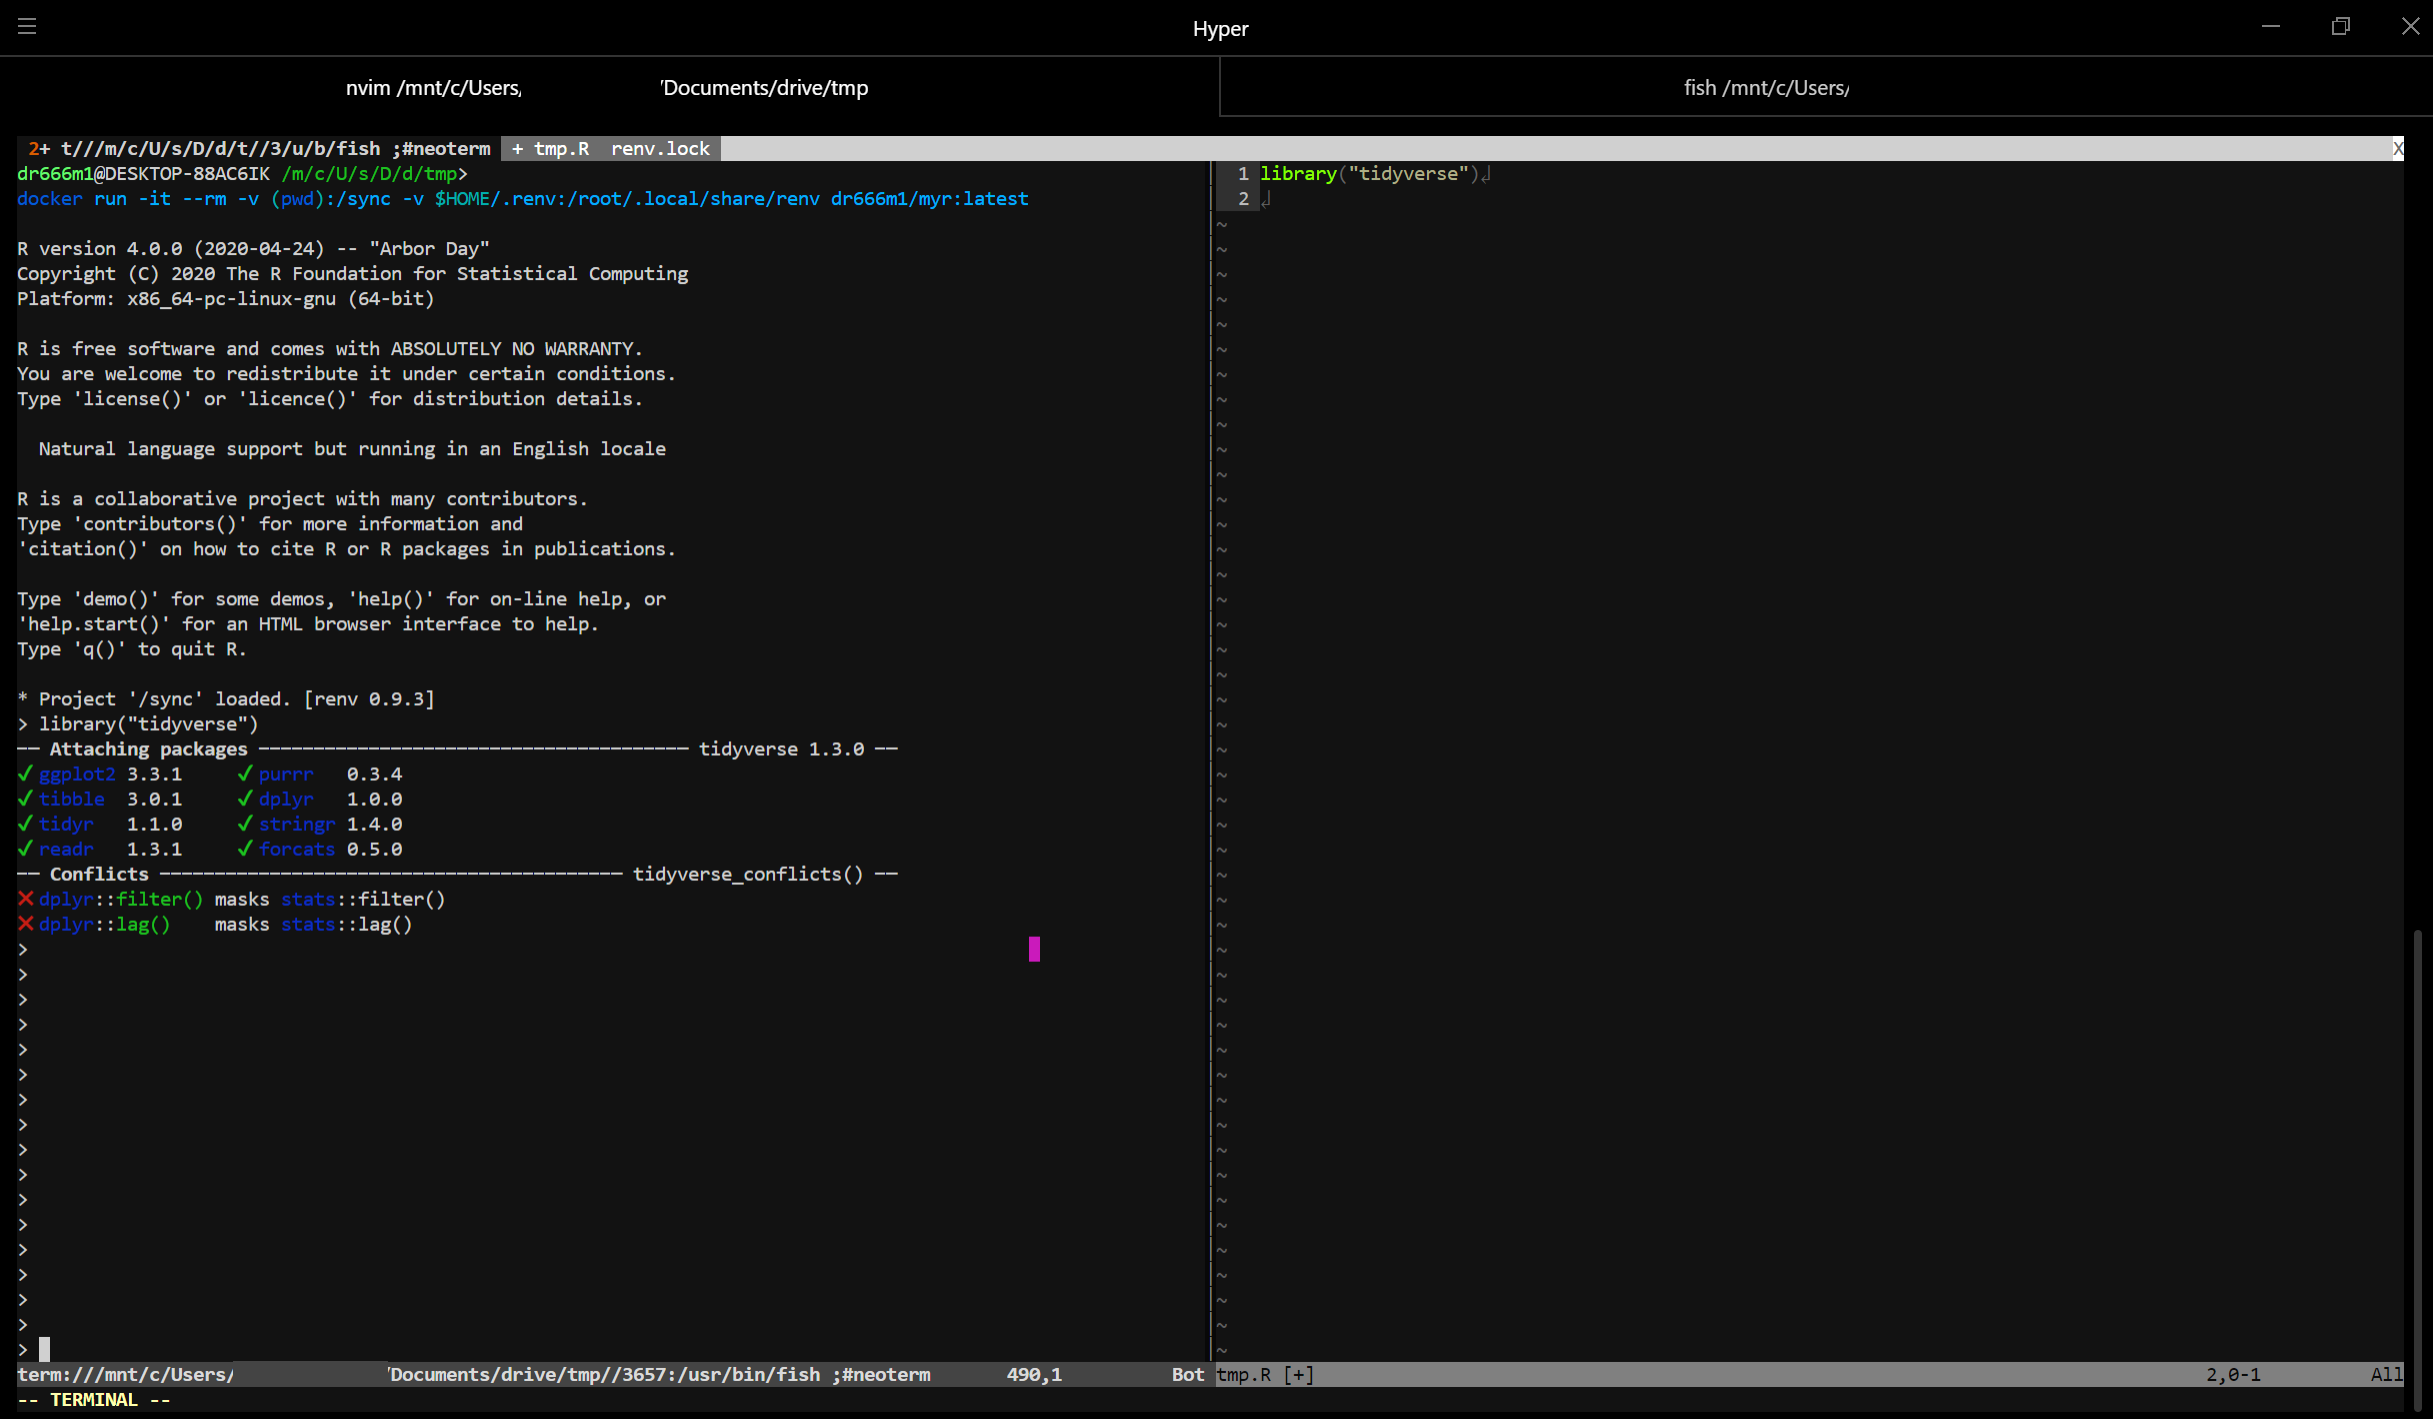Click the docker run command line

pos(522,199)
